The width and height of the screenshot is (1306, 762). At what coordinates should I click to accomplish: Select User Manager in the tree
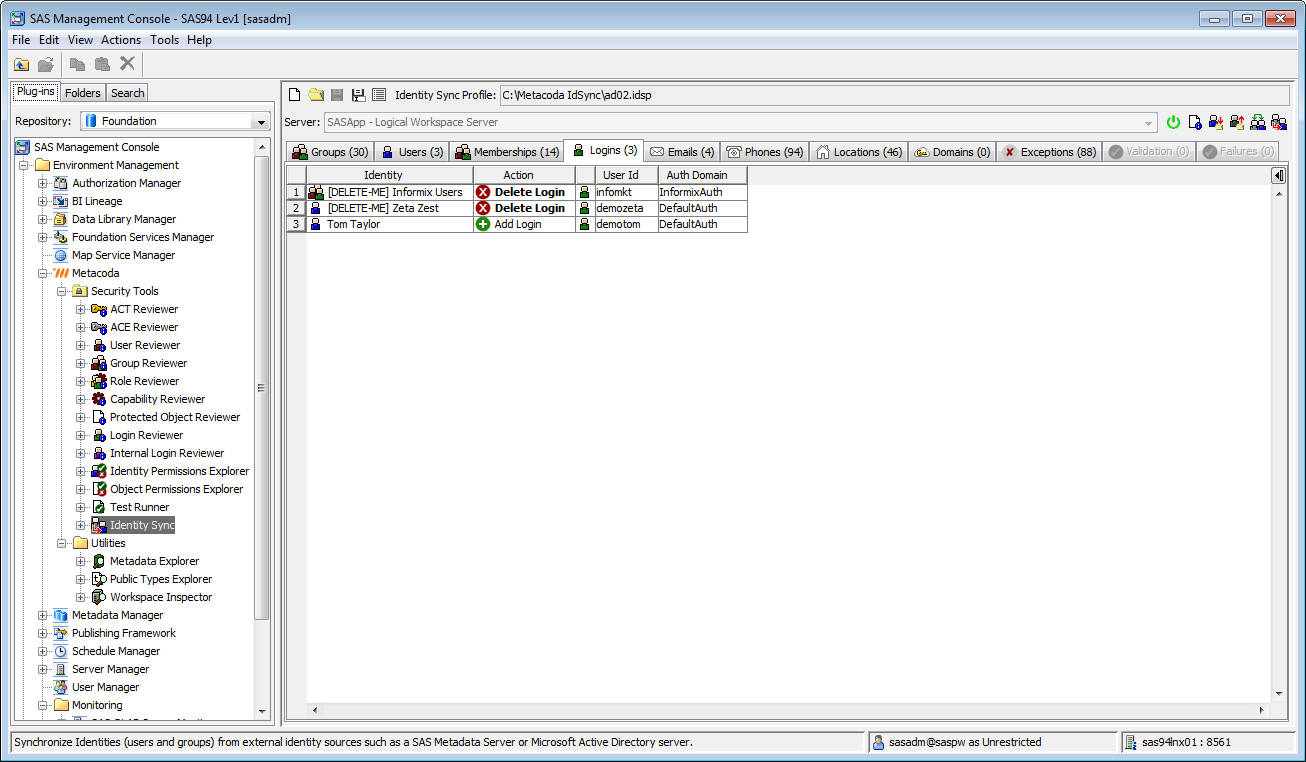point(105,687)
